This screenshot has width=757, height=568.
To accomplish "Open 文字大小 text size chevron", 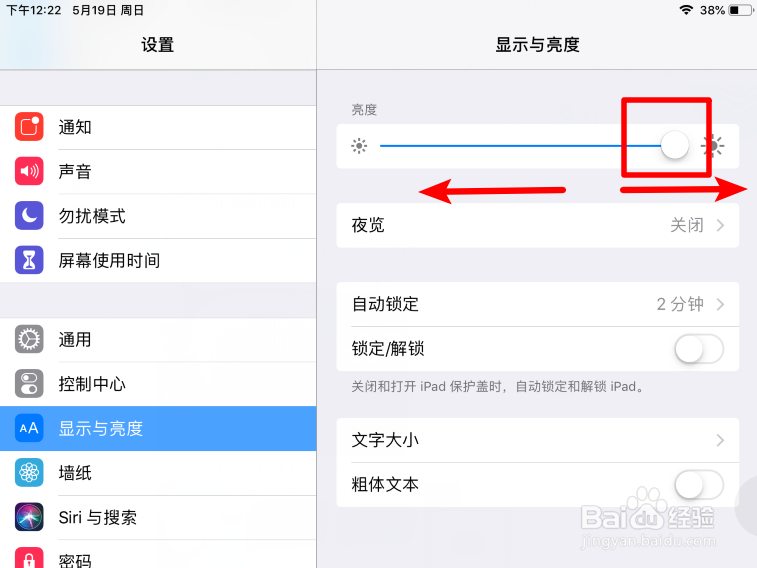I will pyautogui.click(x=720, y=441).
